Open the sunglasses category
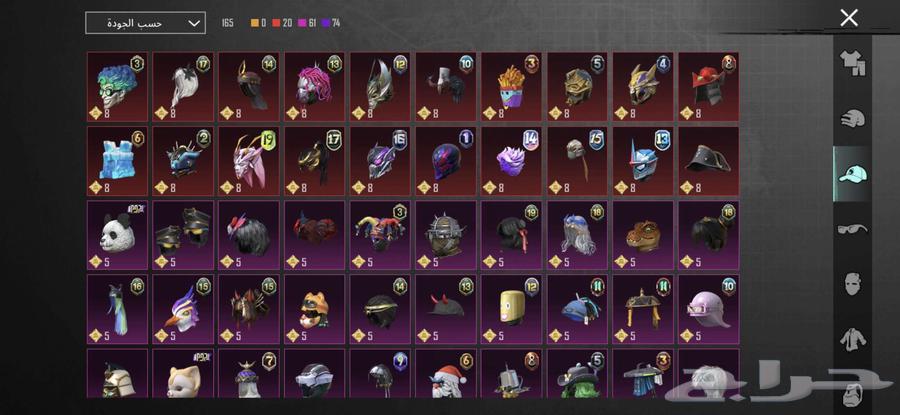This screenshot has height=415, width=900. click(852, 229)
